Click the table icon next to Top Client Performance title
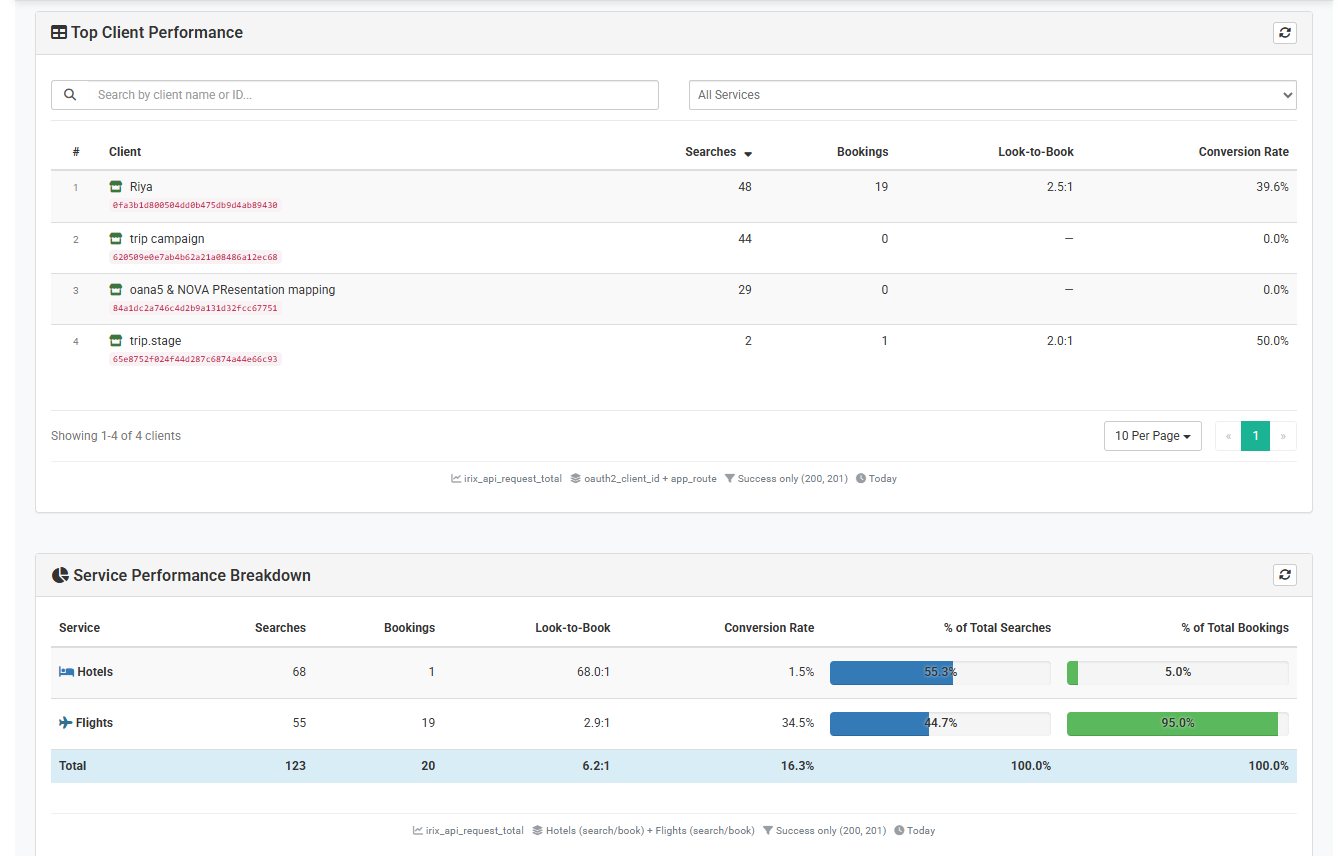This screenshot has height=856, width=1337. click(x=58, y=31)
